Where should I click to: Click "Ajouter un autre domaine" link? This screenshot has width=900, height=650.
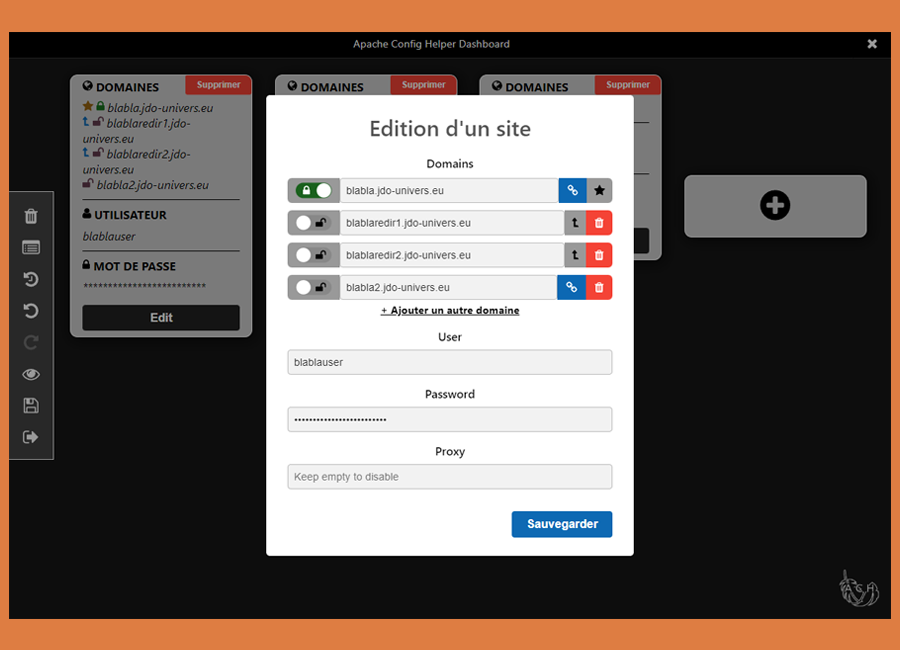450,311
